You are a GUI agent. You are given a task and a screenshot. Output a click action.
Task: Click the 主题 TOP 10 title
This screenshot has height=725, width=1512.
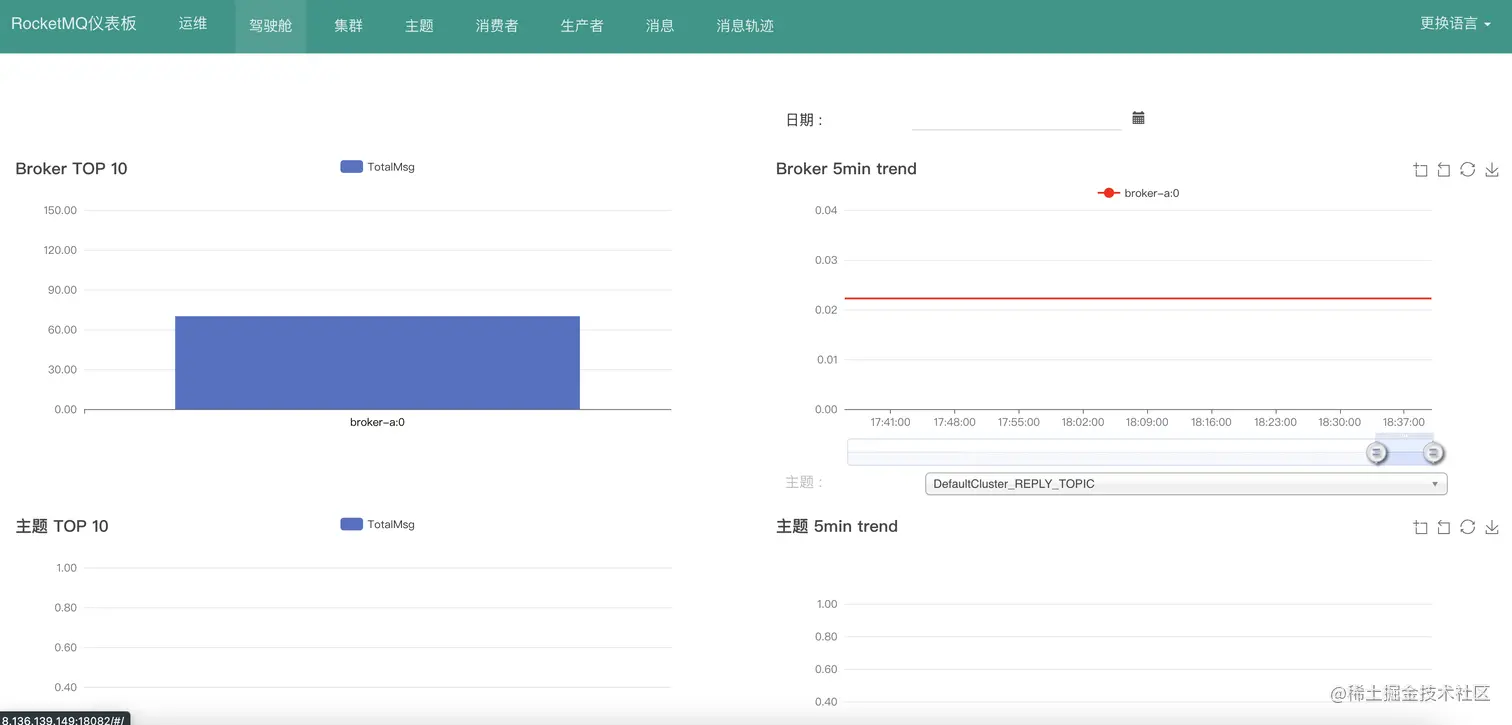pos(62,526)
